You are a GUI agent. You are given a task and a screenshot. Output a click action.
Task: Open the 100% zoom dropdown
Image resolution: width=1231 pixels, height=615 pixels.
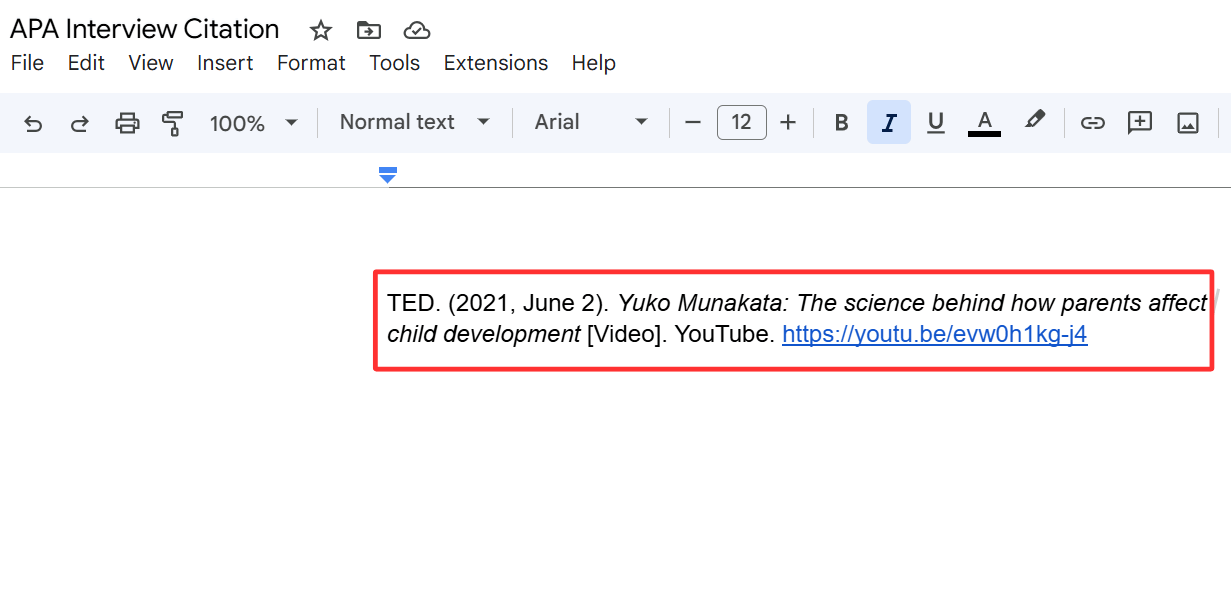click(253, 123)
